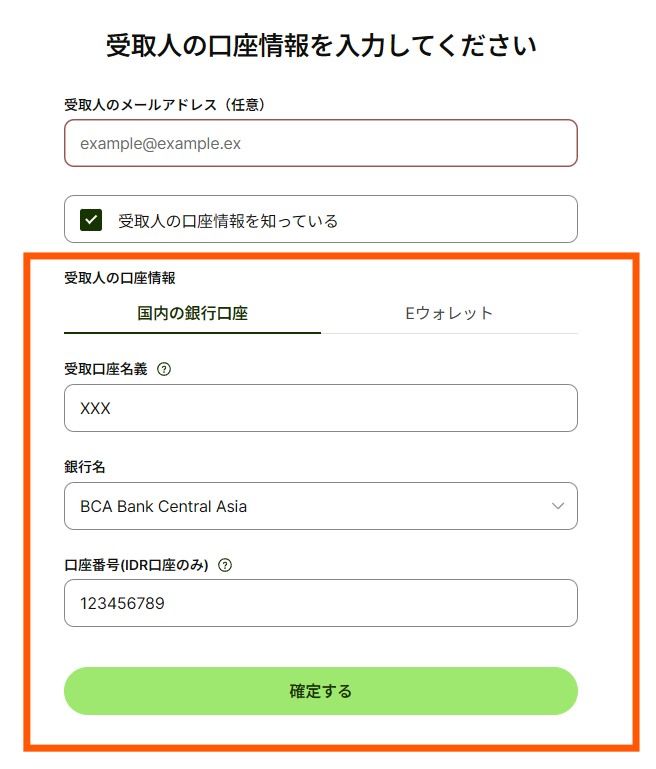Screen dimensions: 656x769
Task: Click the empty right side of the checkbox row
Action: [480, 220]
